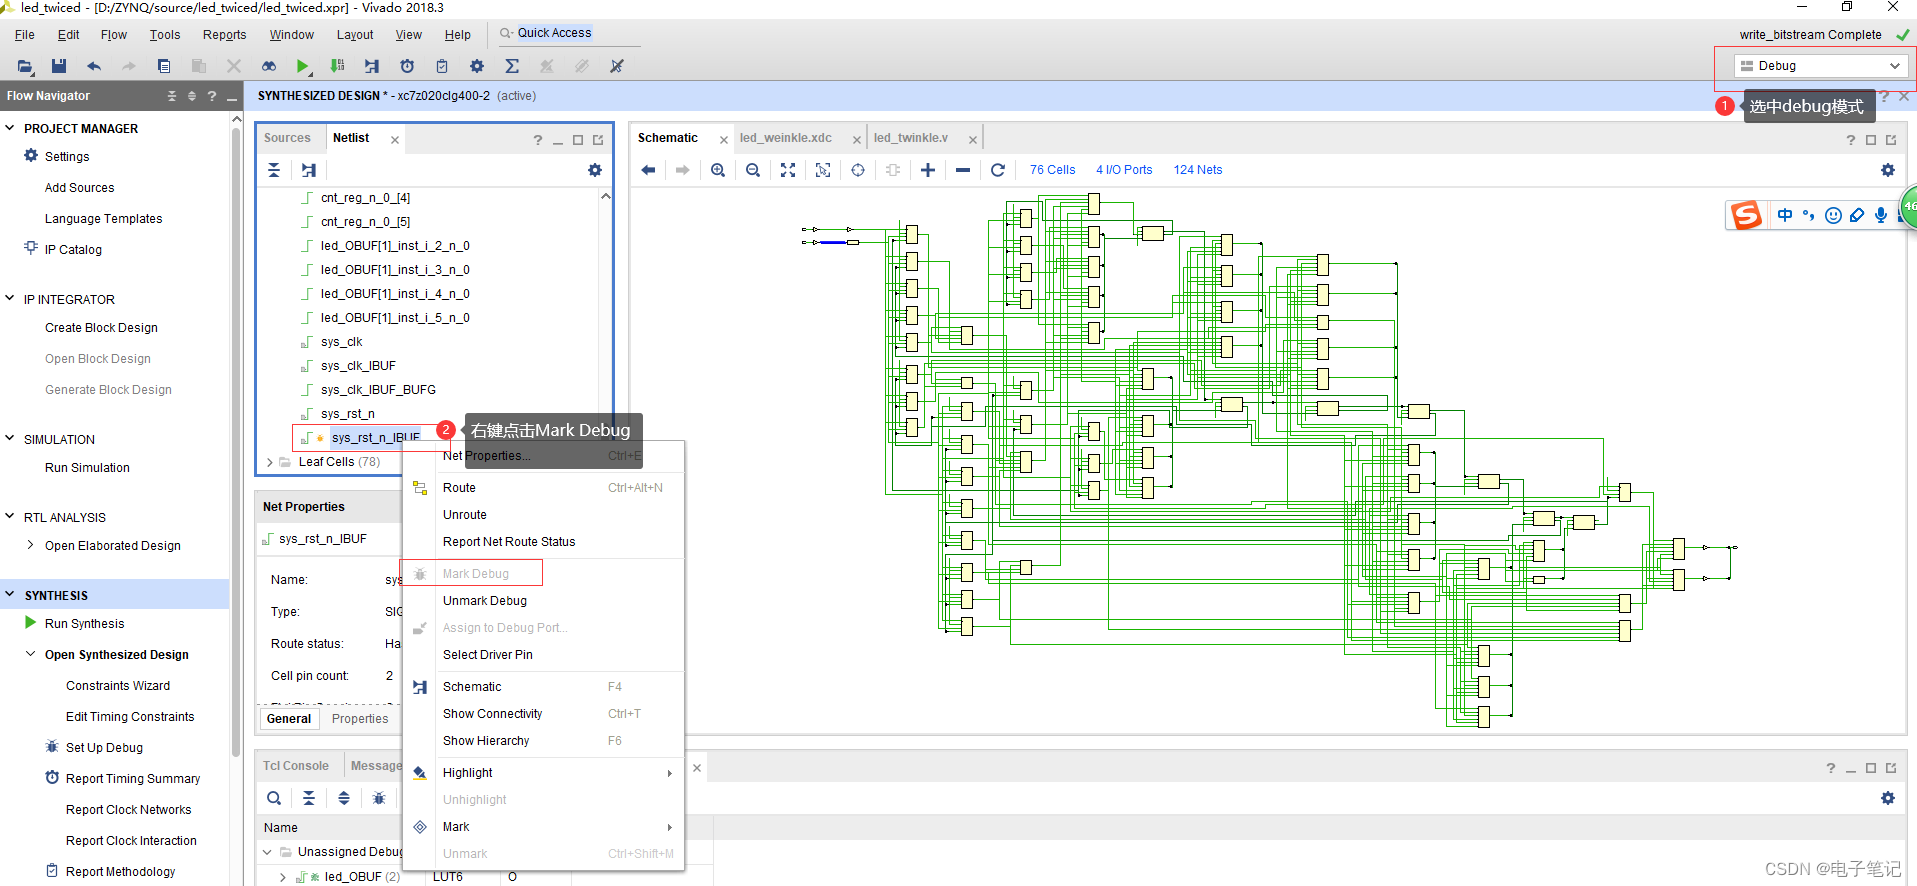Click the green Run flow arrow icon
Viewport: 1917px width, 886px height.
coord(303,66)
